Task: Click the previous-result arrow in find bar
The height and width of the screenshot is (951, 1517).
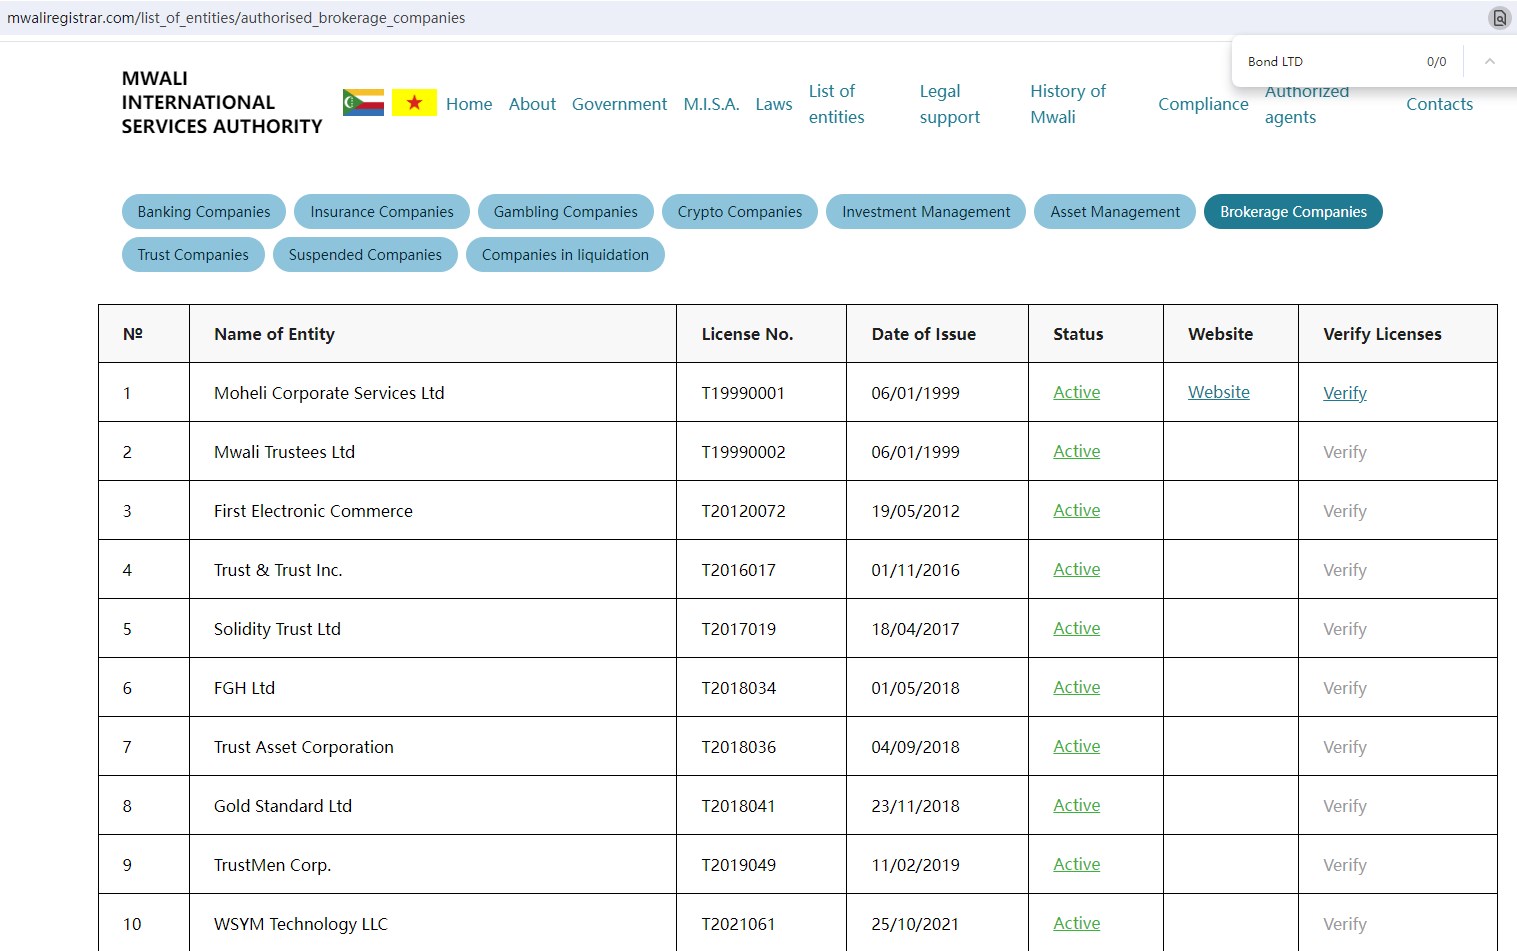Action: [1489, 62]
